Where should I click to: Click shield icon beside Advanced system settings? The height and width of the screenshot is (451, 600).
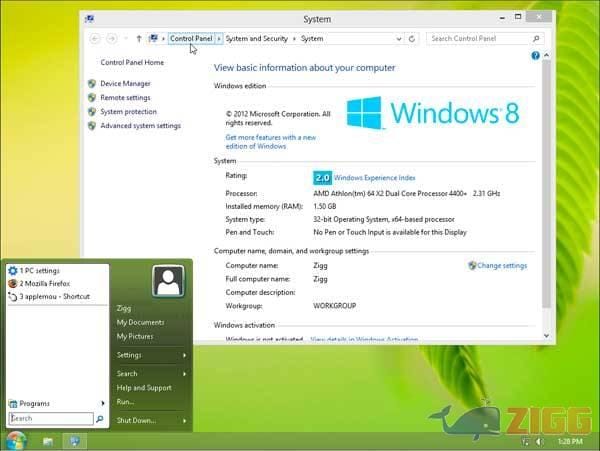point(92,125)
